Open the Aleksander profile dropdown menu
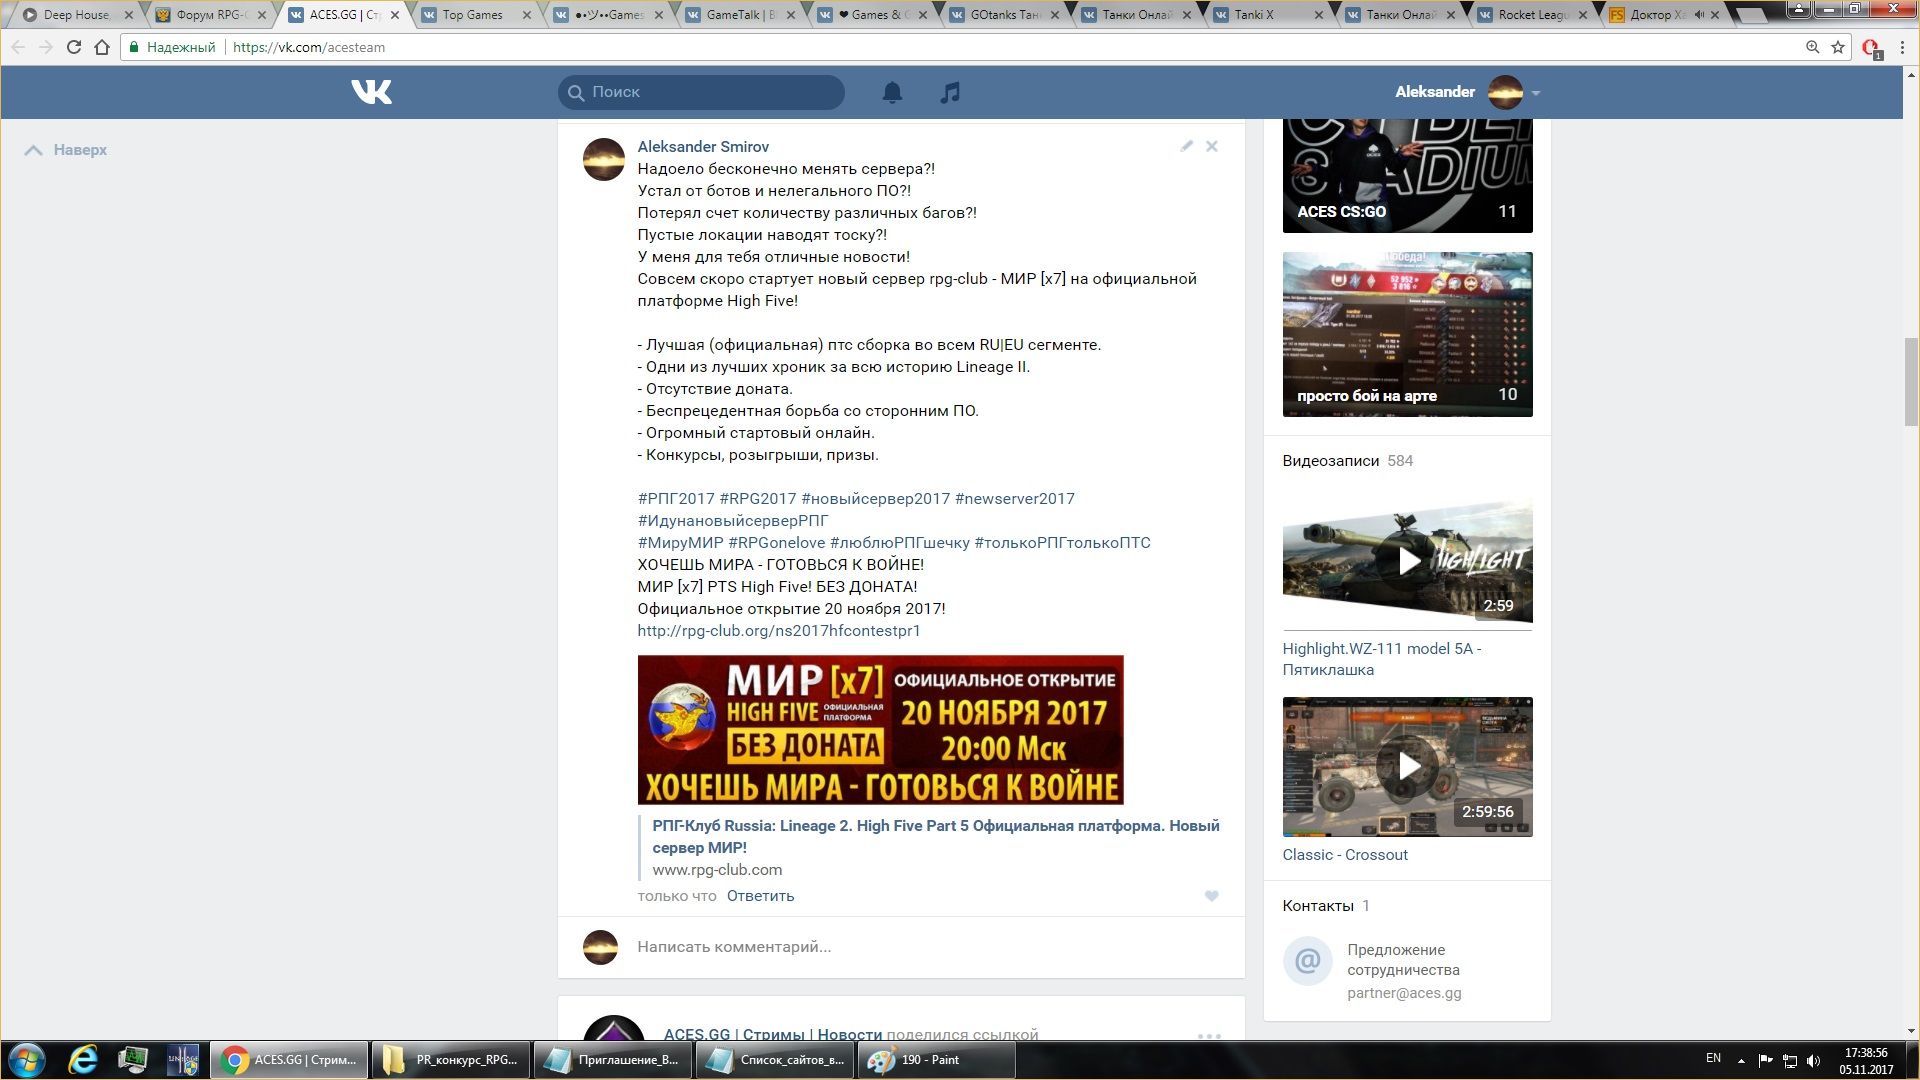This screenshot has height=1080, width=1920. tap(1535, 93)
